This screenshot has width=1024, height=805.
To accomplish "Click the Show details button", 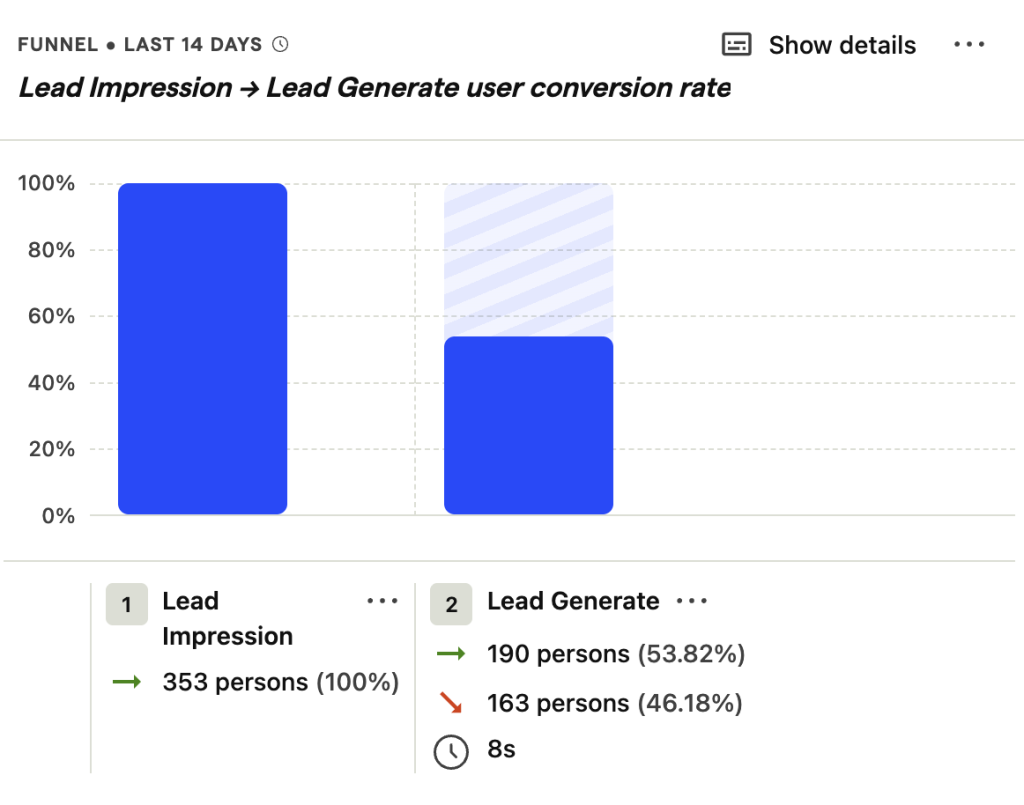I will [841, 45].
